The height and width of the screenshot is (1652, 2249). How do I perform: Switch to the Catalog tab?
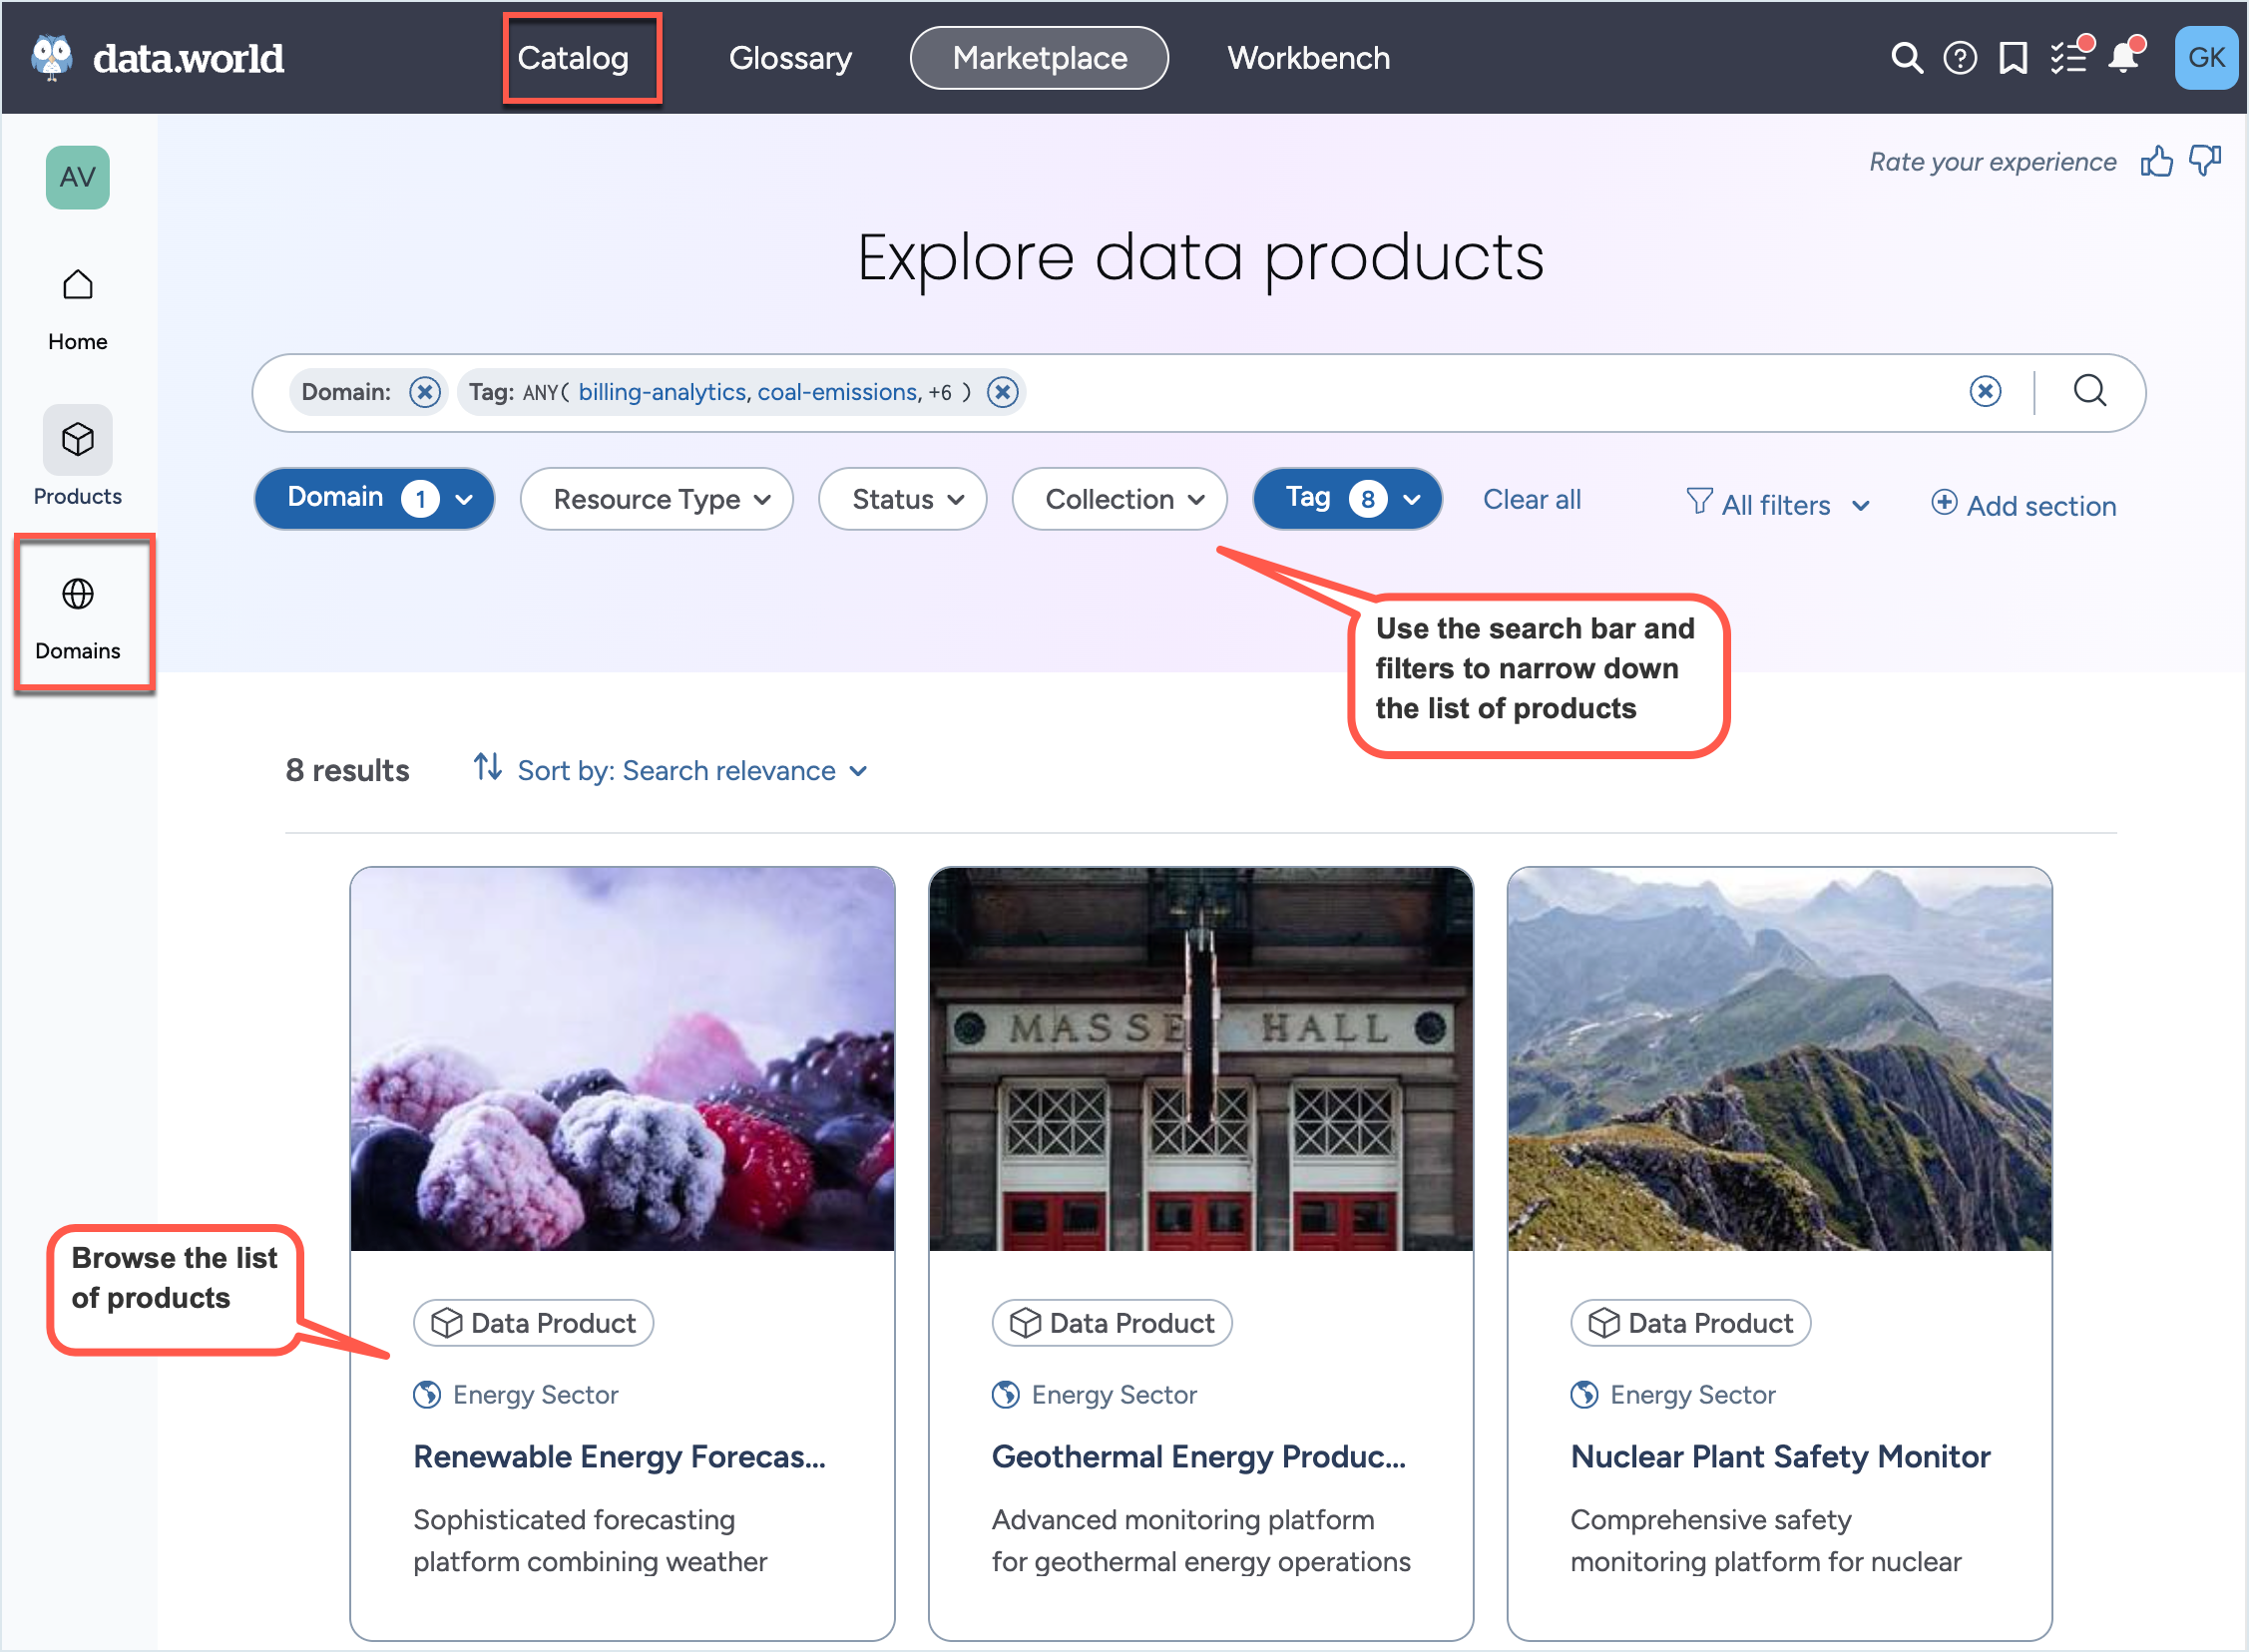573,58
